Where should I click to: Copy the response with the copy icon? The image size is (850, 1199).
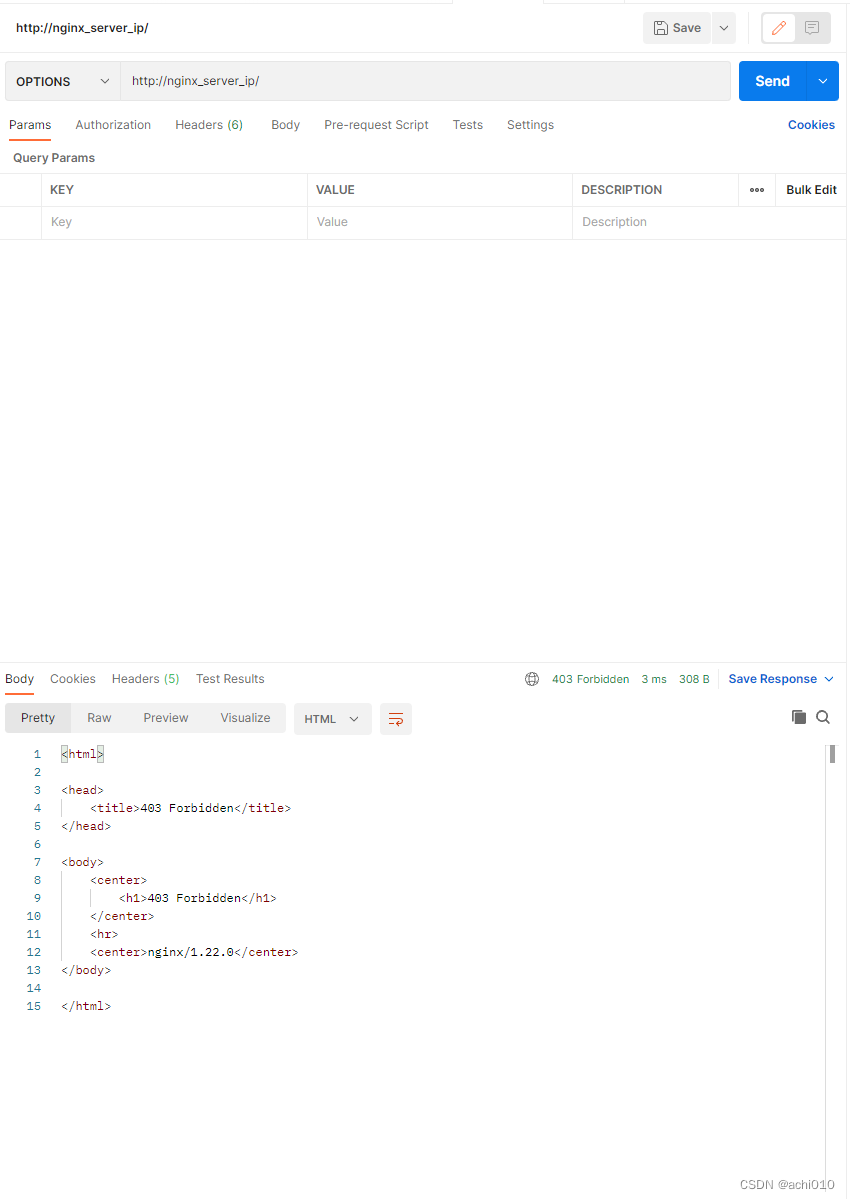tap(799, 716)
